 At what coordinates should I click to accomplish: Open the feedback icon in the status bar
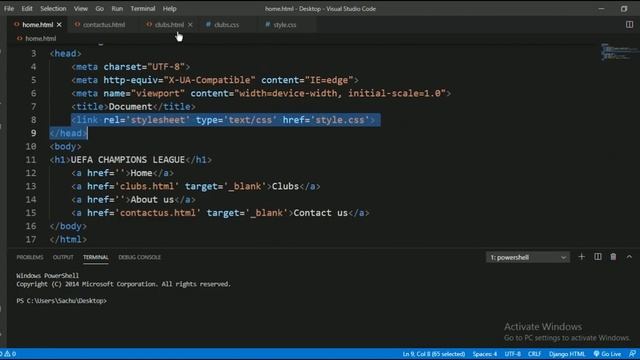coord(632,354)
